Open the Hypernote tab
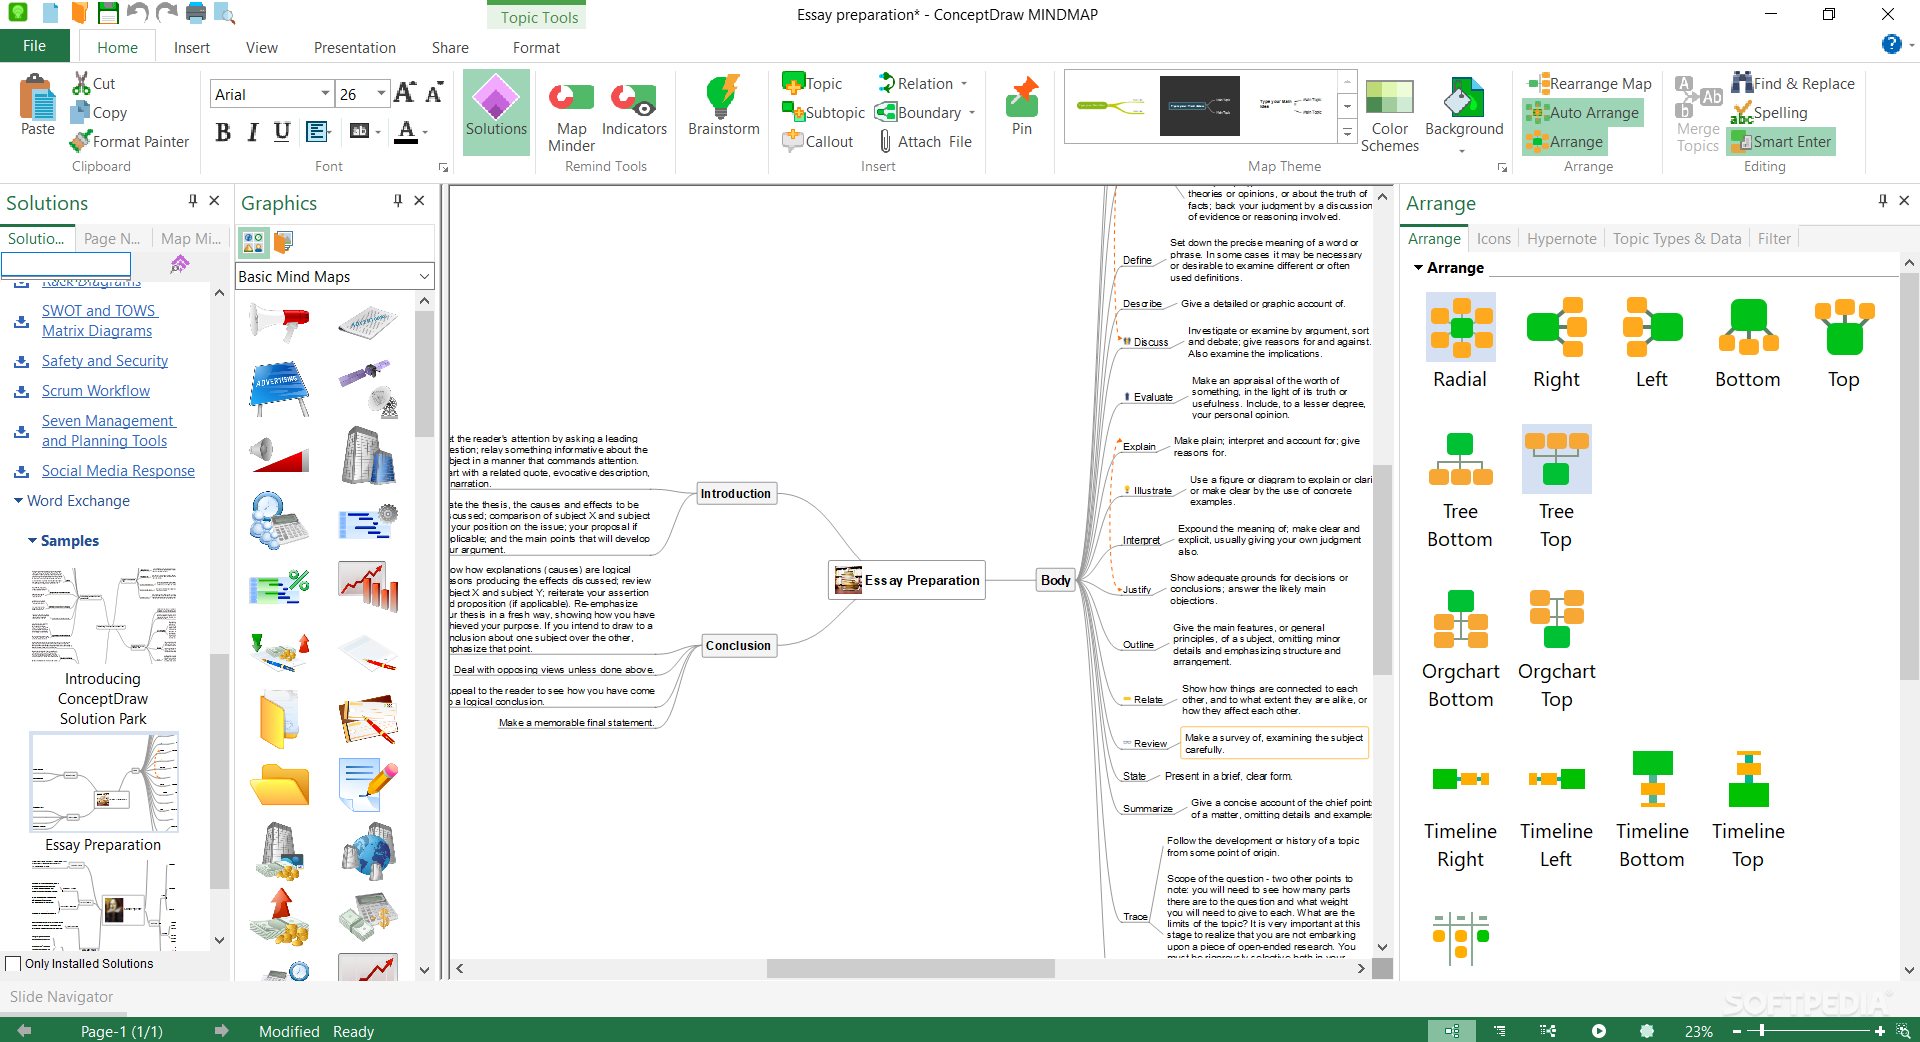The width and height of the screenshot is (1920, 1042). pyautogui.click(x=1561, y=239)
